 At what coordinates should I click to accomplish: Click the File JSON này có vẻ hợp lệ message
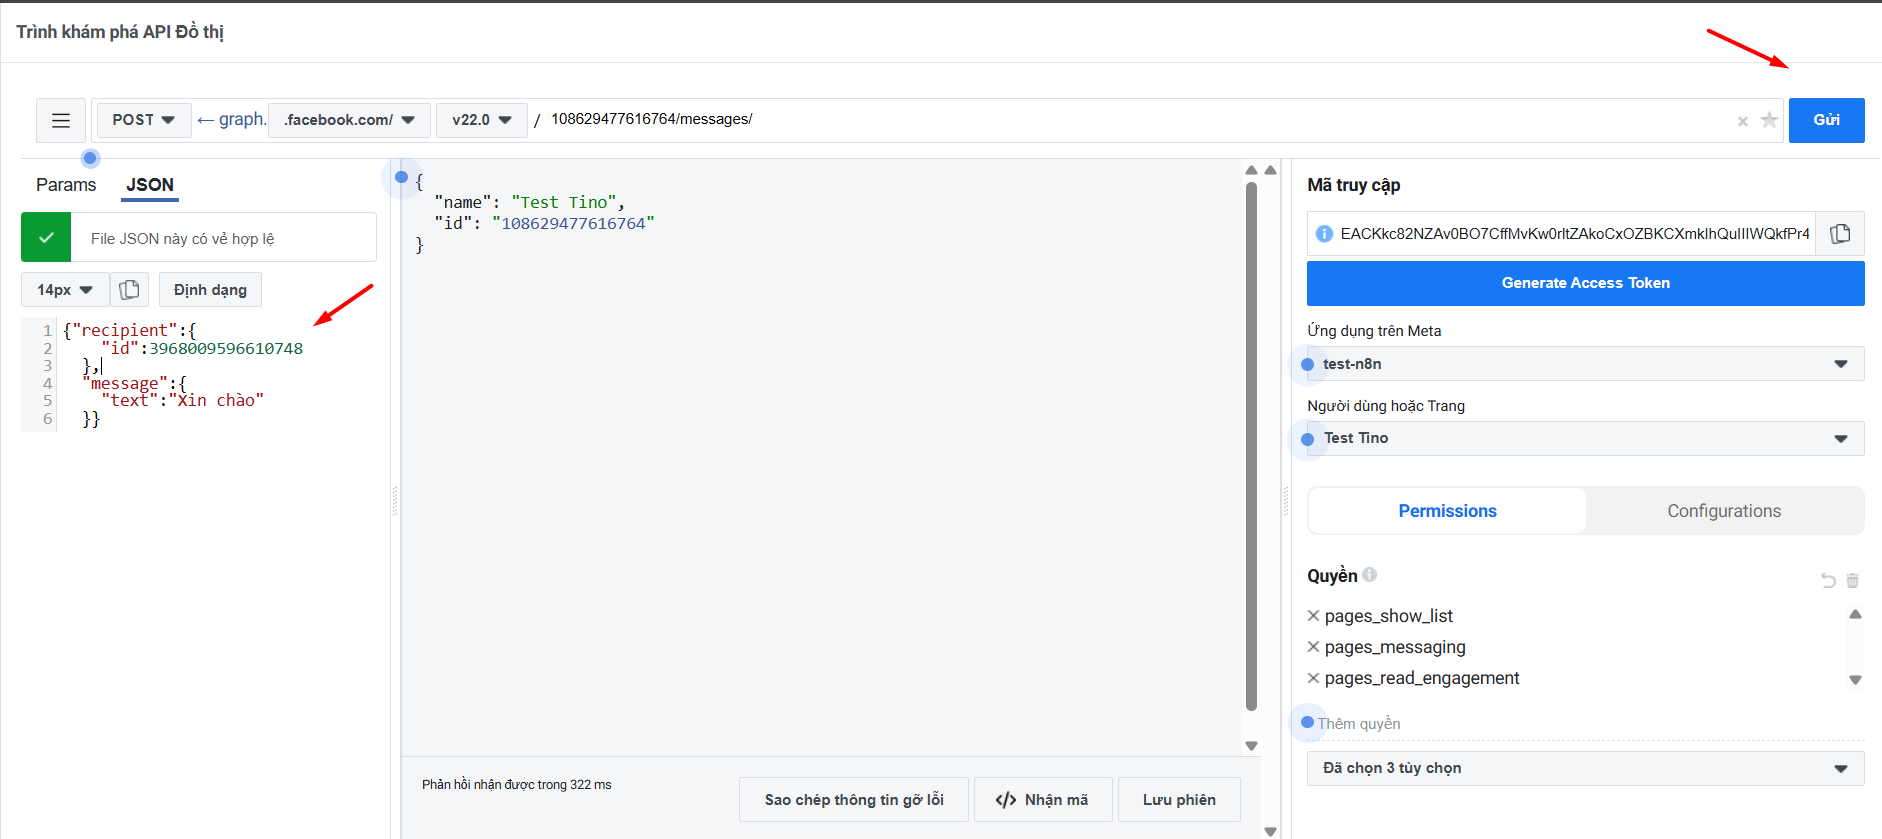[182, 239]
